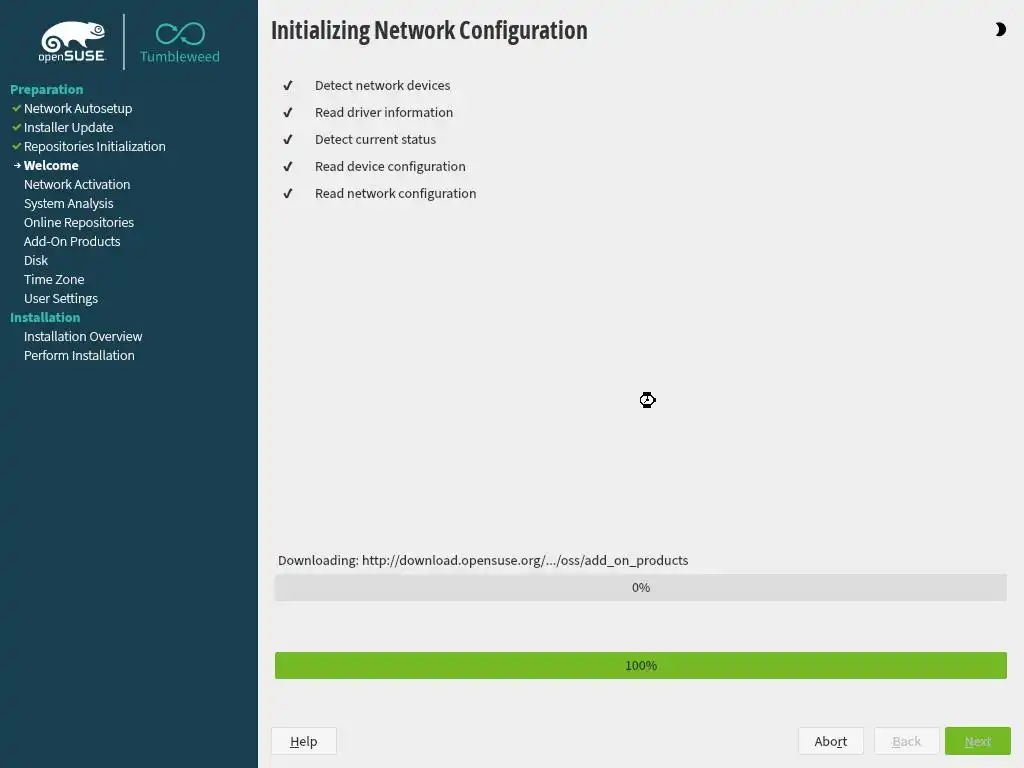Select the Installation section heading
The width and height of the screenshot is (1024, 768).
(45, 317)
